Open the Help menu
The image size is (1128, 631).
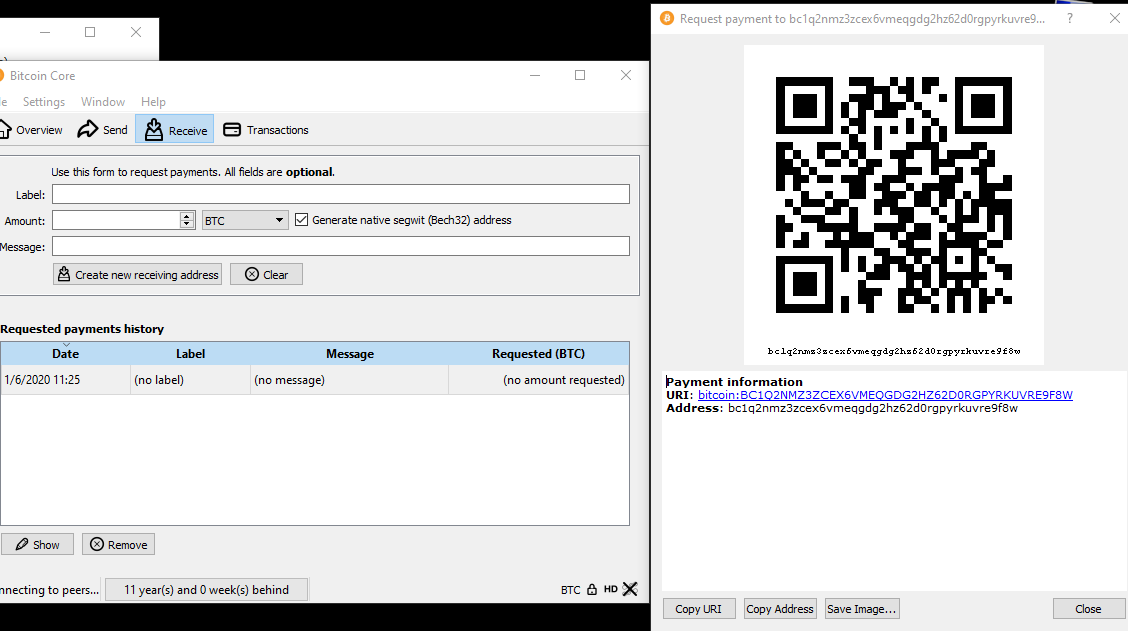pyautogui.click(x=153, y=101)
